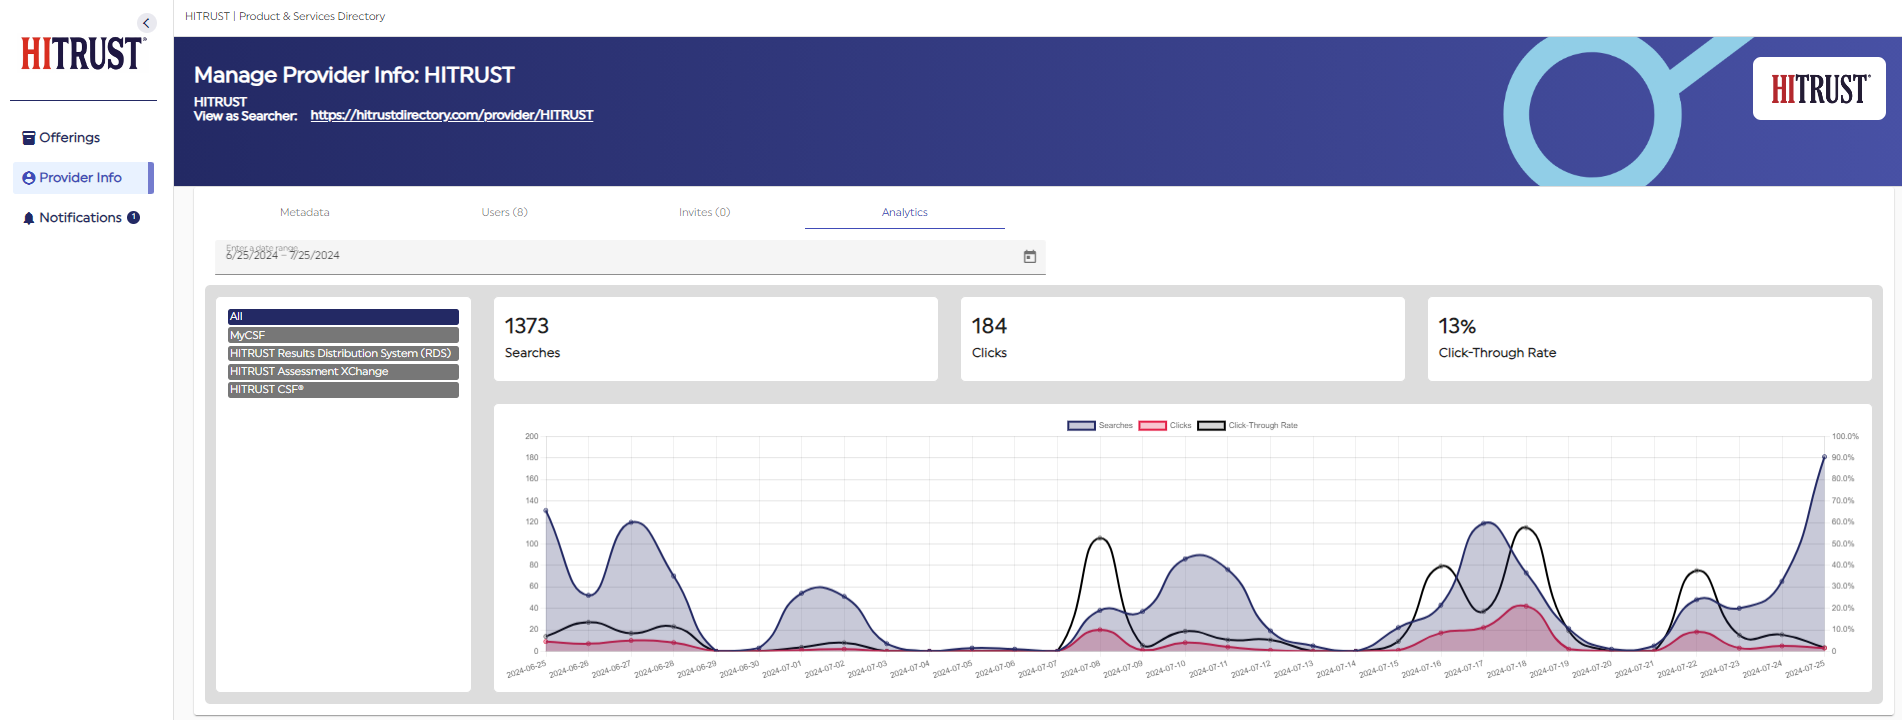Filter by HITRUST Results Distribution System (RDS)
The image size is (1902, 720).
point(343,353)
